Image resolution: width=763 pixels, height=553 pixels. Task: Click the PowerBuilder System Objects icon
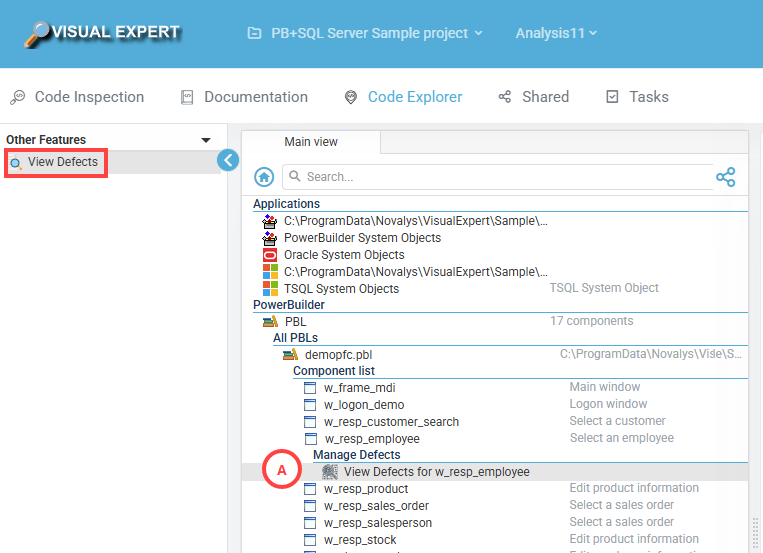coord(270,239)
